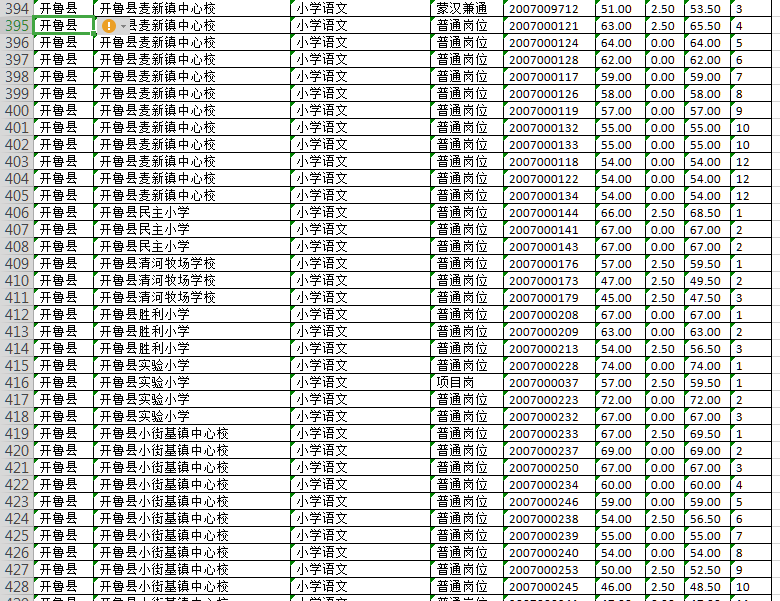The height and width of the screenshot is (601, 780).
Task: Click the error warning icon in row 395
Action: click(109, 26)
